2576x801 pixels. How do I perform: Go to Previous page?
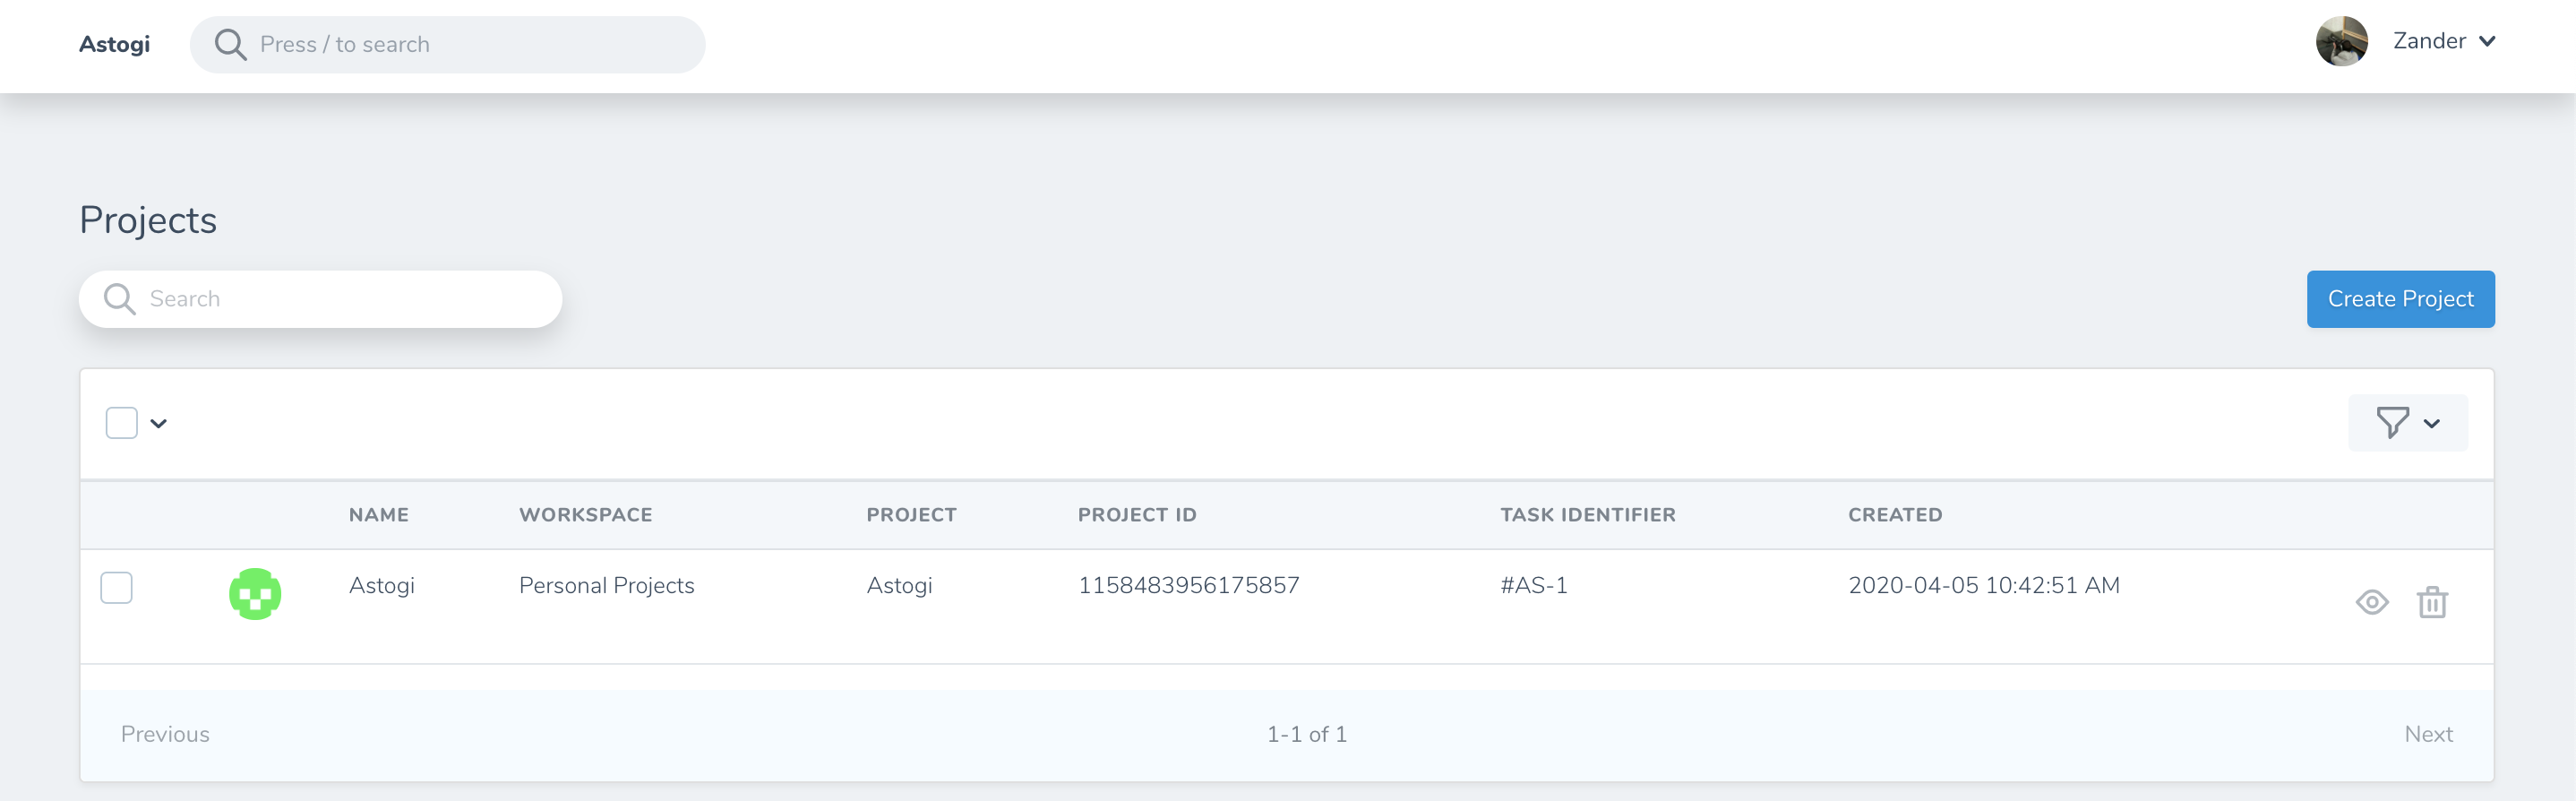click(x=165, y=734)
